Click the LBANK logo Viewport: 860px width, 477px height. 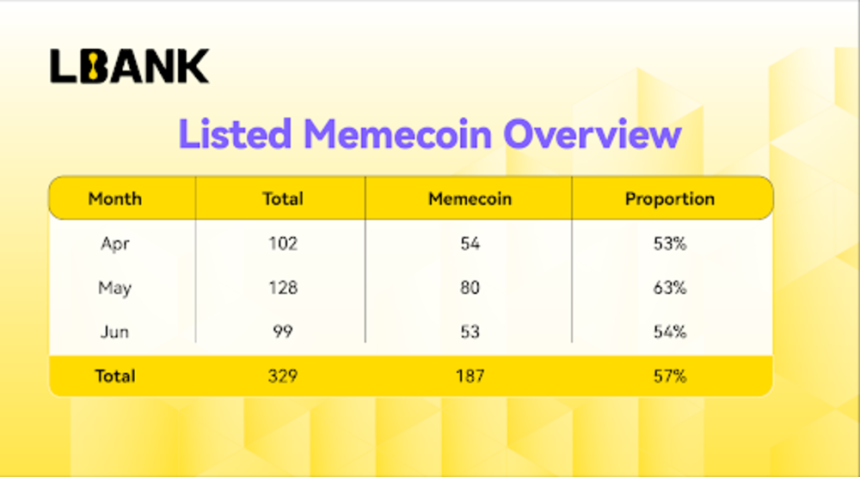[129, 66]
